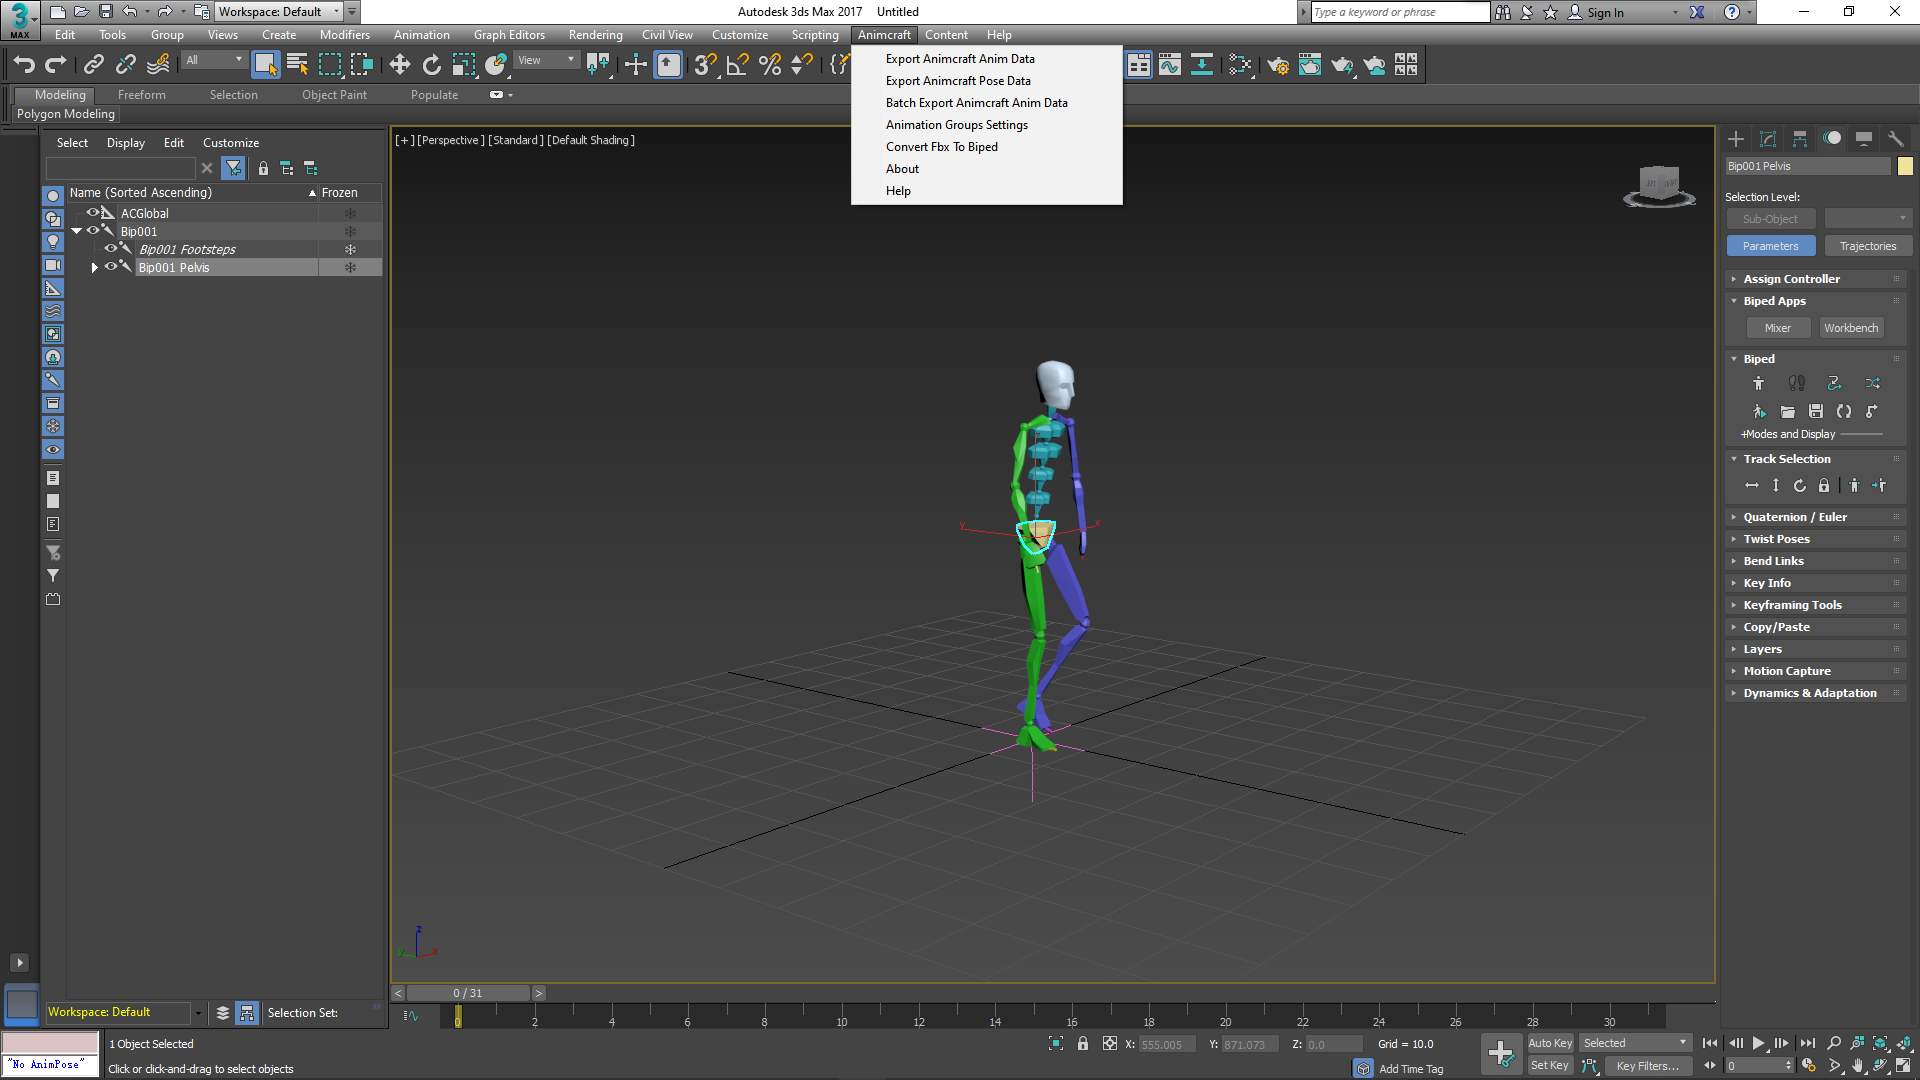Enable Biped Footstep Mode icon

coord(1797,384)
